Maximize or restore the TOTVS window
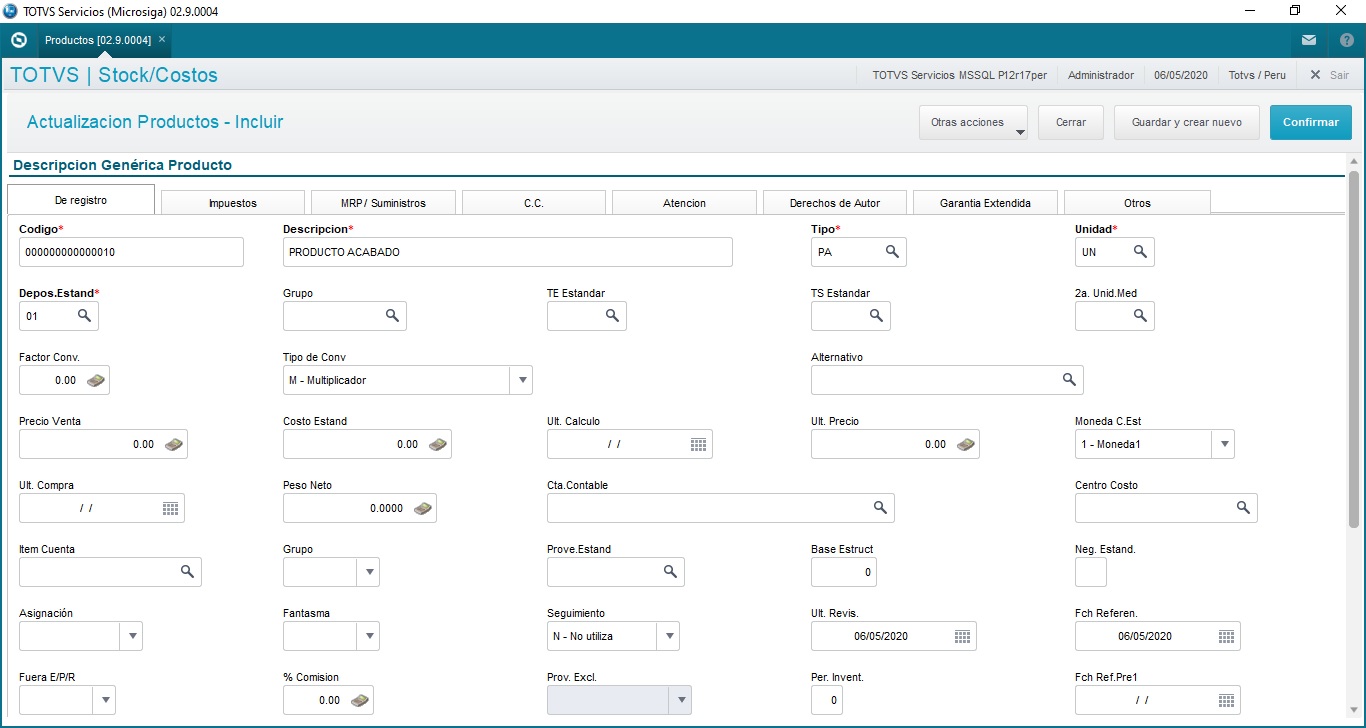 (x=1295, y=11)
